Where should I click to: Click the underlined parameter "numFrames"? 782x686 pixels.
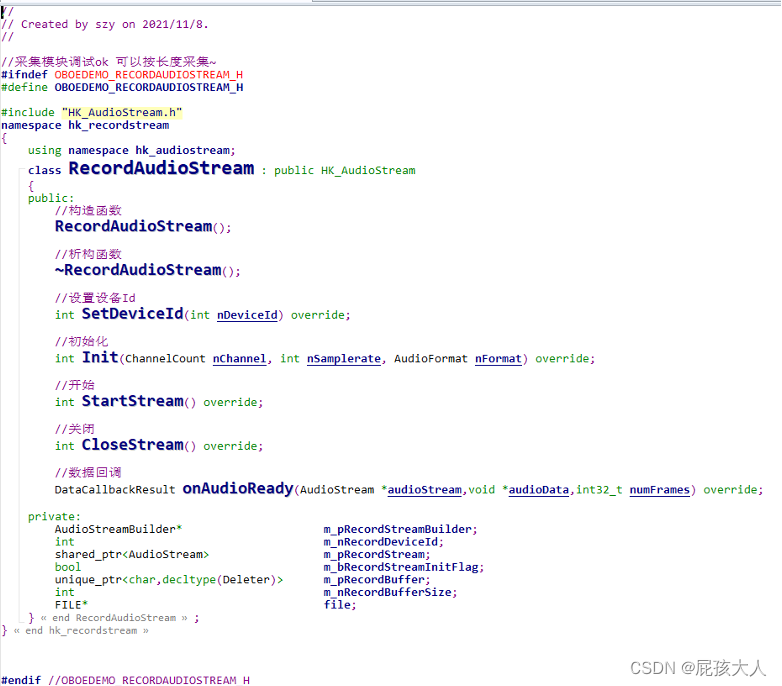point(660,490)
